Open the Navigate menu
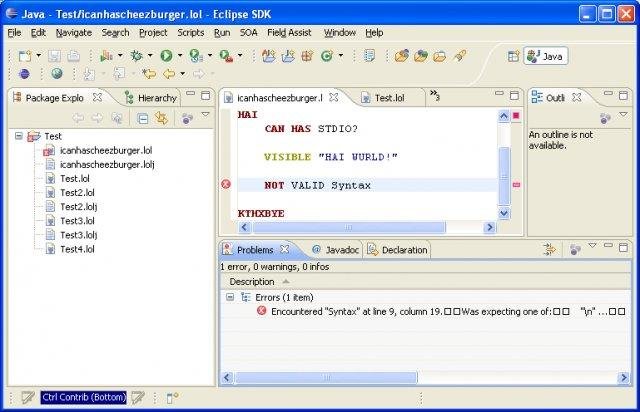This screenshot has height=412, width=640. coord(74,33)
